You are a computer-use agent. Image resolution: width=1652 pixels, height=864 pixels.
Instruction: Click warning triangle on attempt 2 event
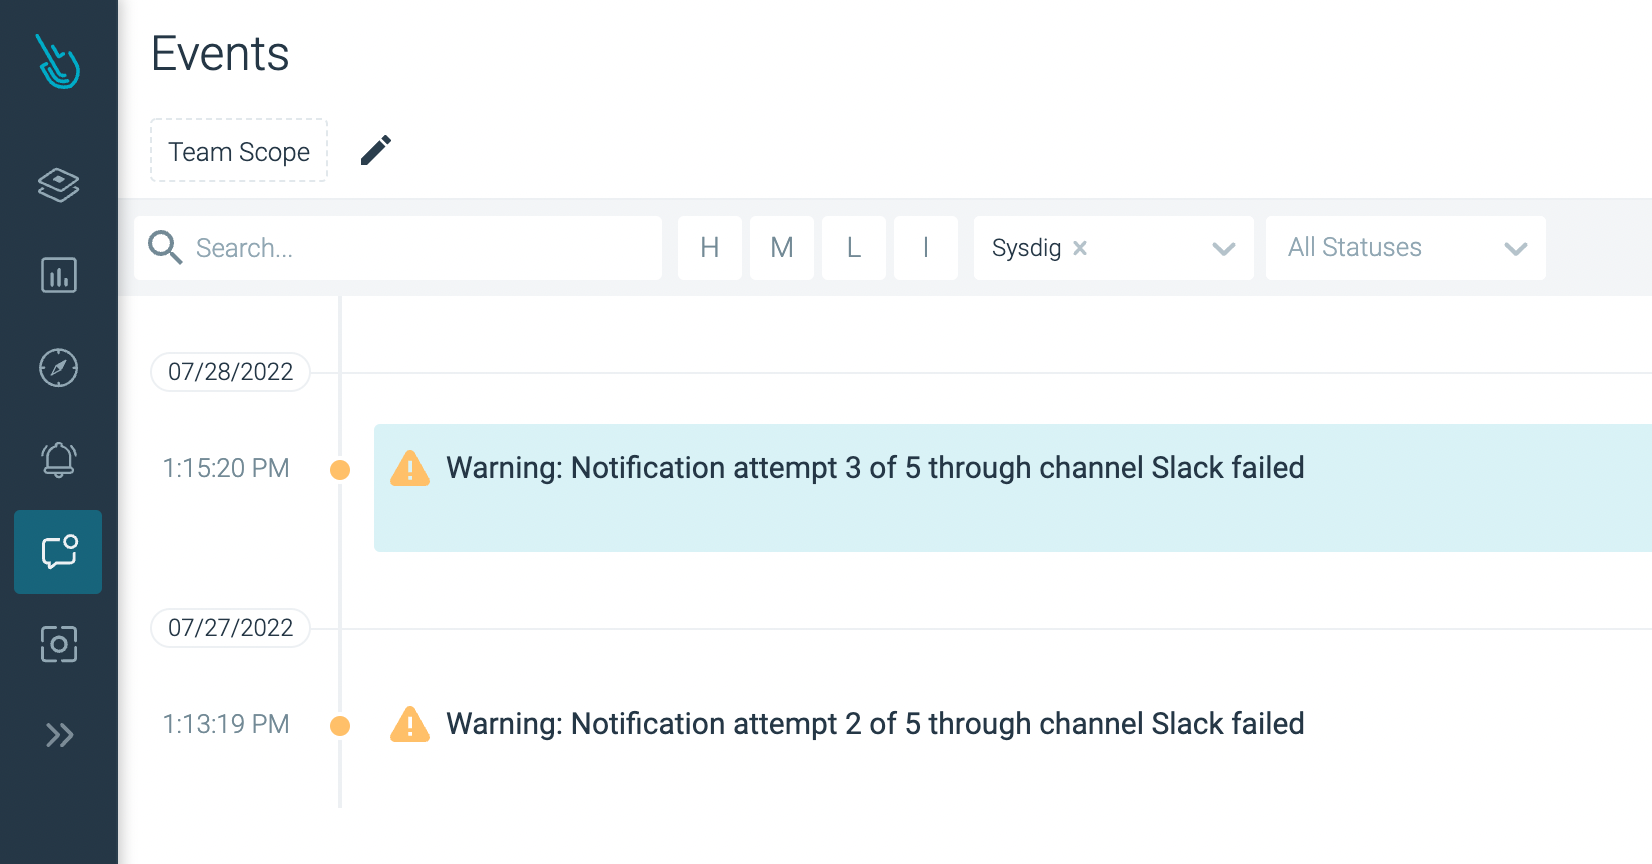pos(410,724)
